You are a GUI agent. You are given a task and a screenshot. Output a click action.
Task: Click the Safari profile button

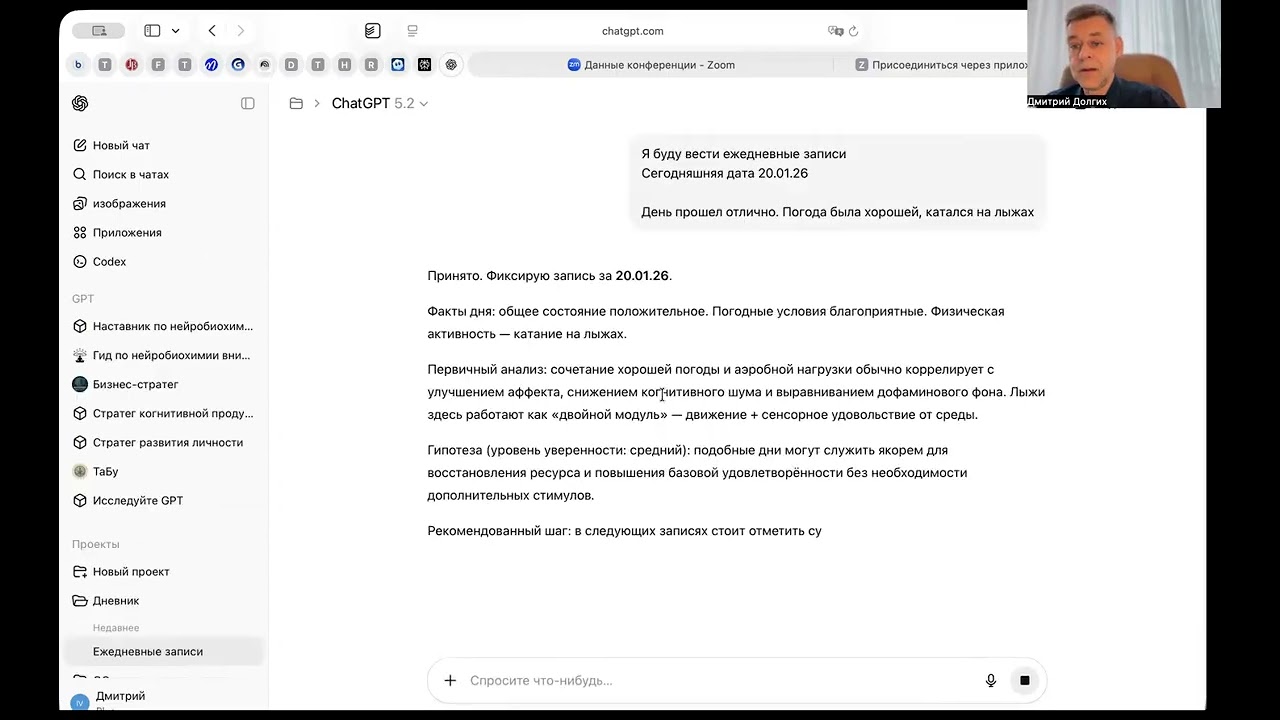[x=99, y=31]
